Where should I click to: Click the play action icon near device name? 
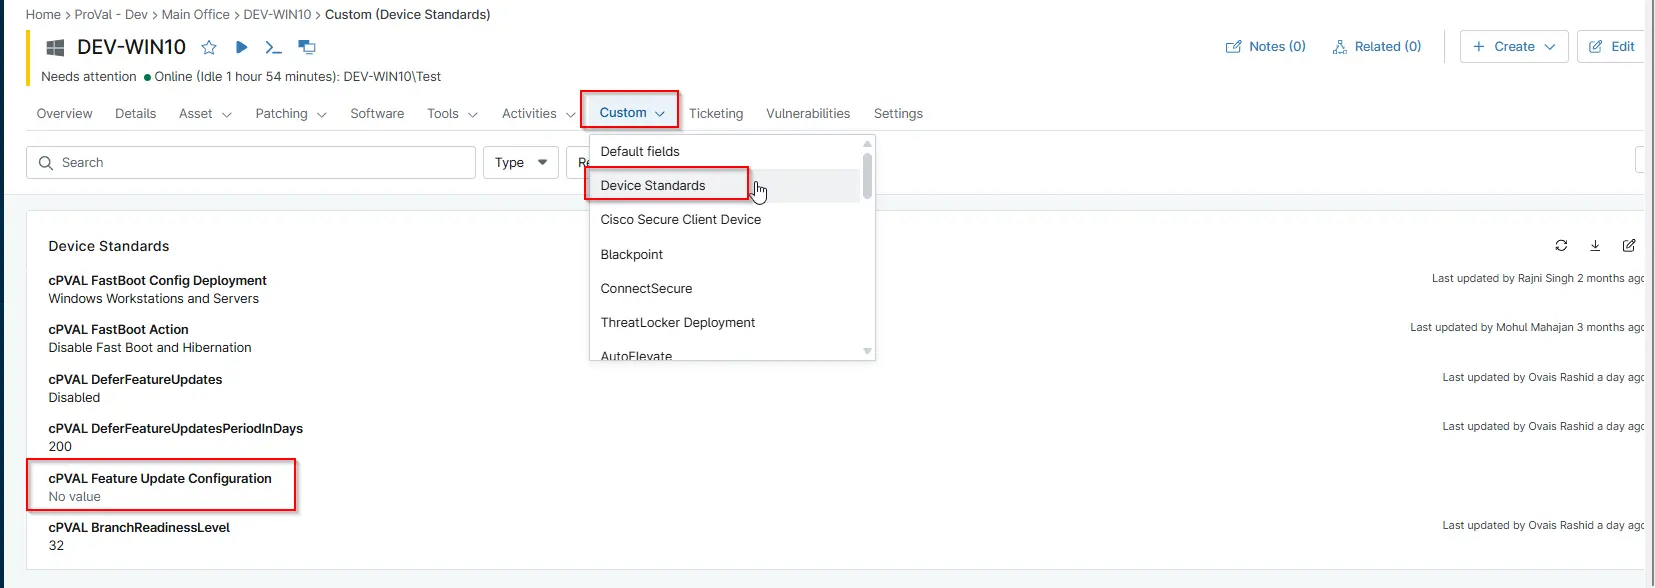(x=241, y=47)
